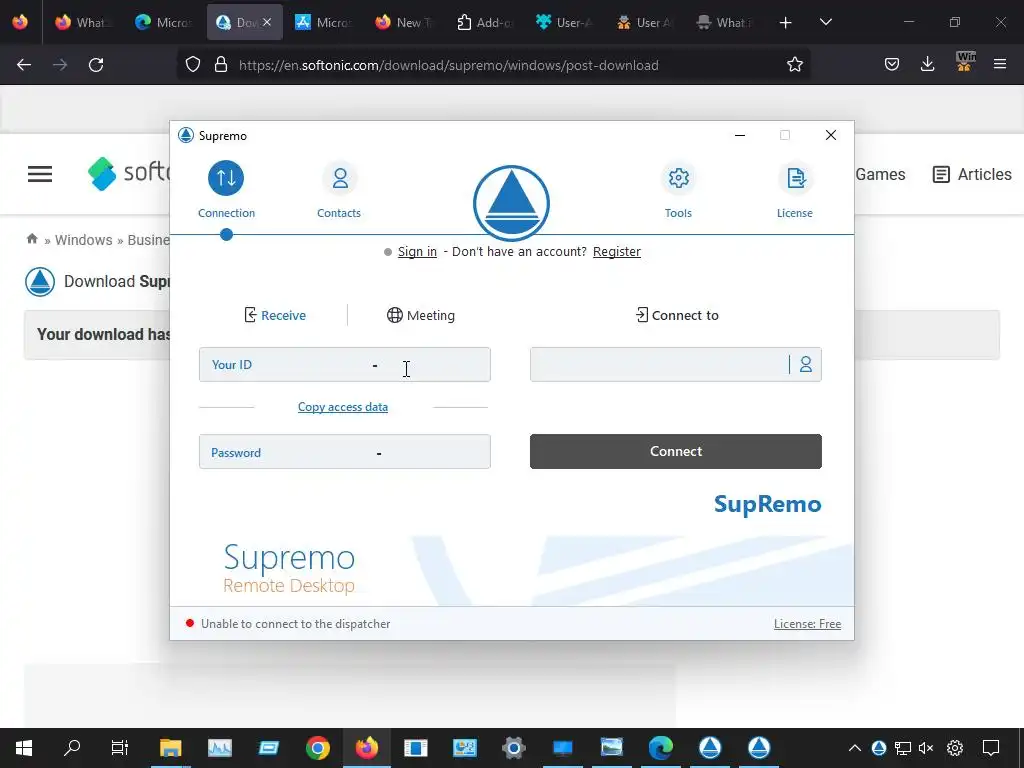Switch to the 'Add-o' browser tab

[485, 23]
